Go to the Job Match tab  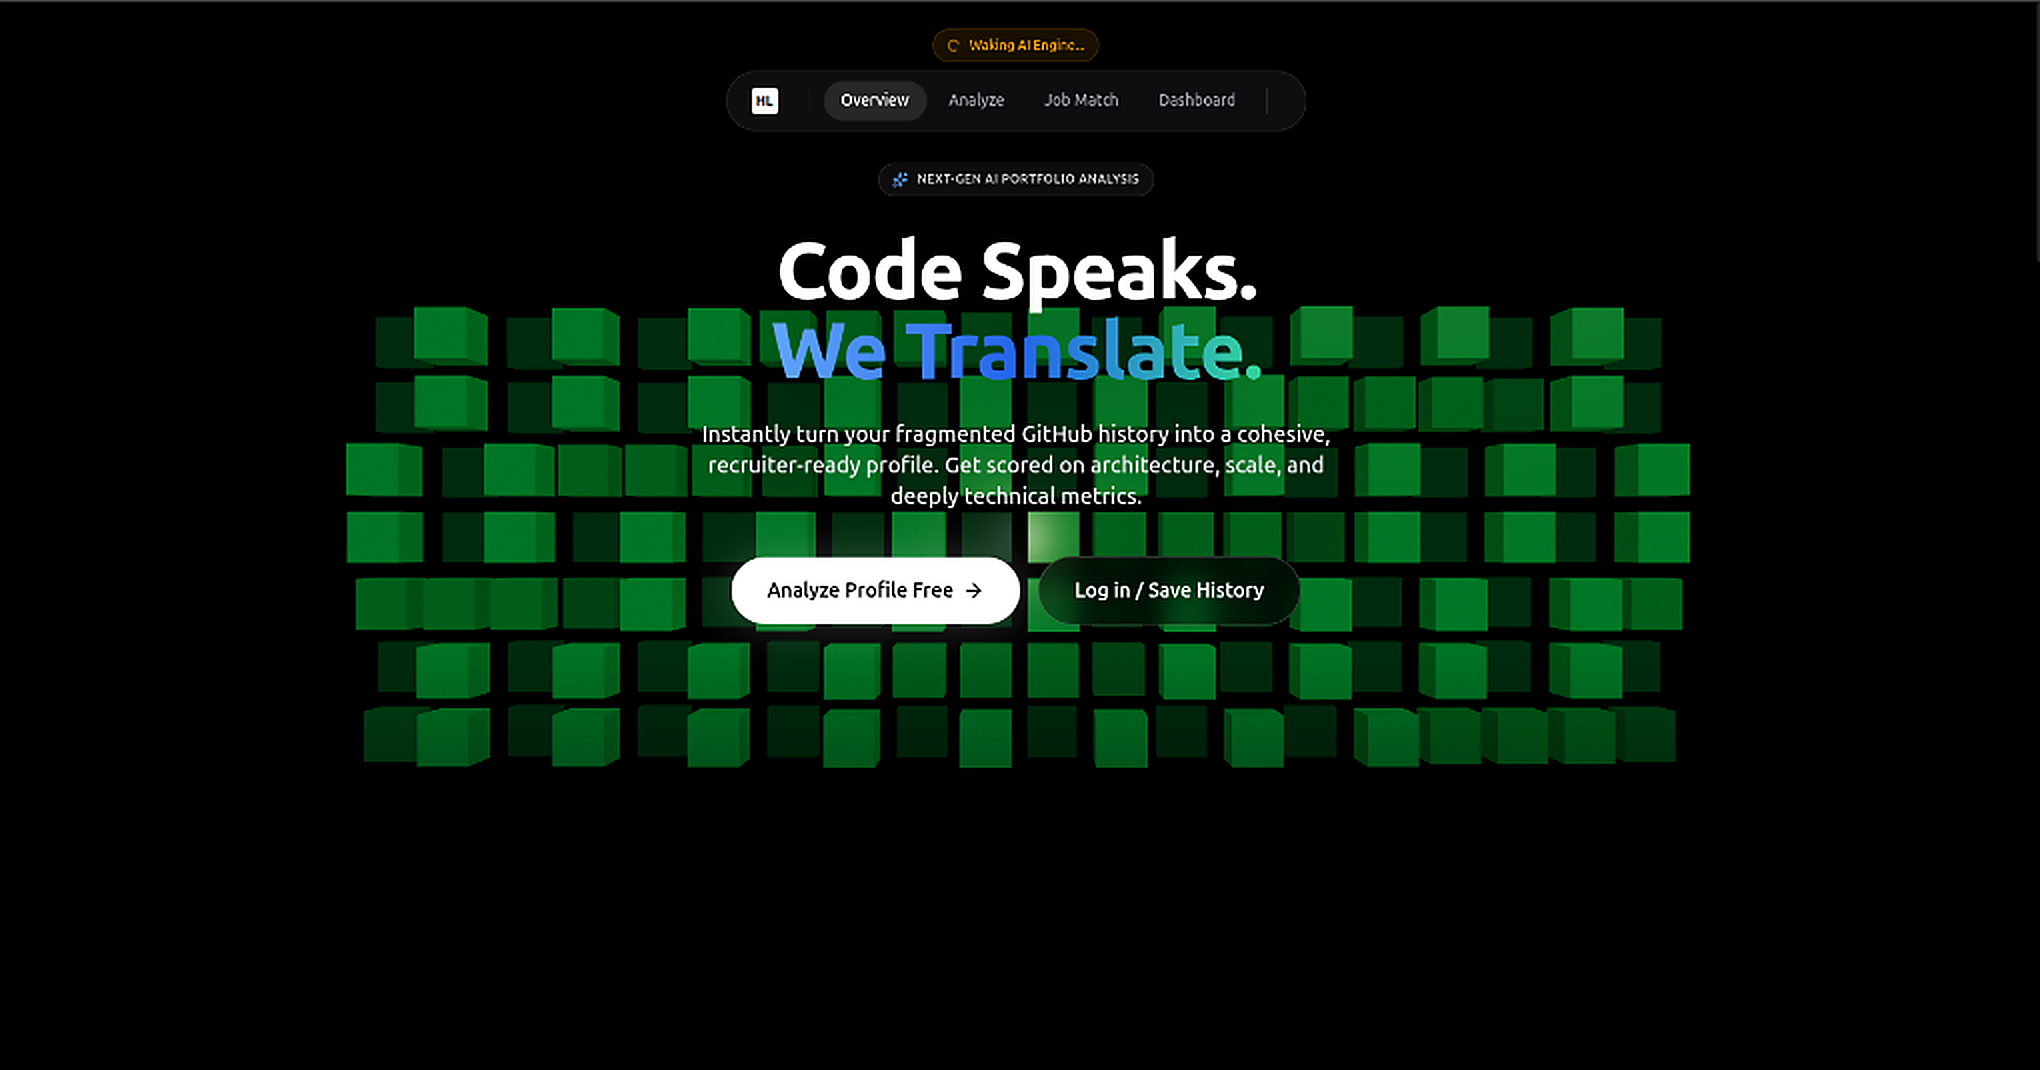coord(1081,101)
